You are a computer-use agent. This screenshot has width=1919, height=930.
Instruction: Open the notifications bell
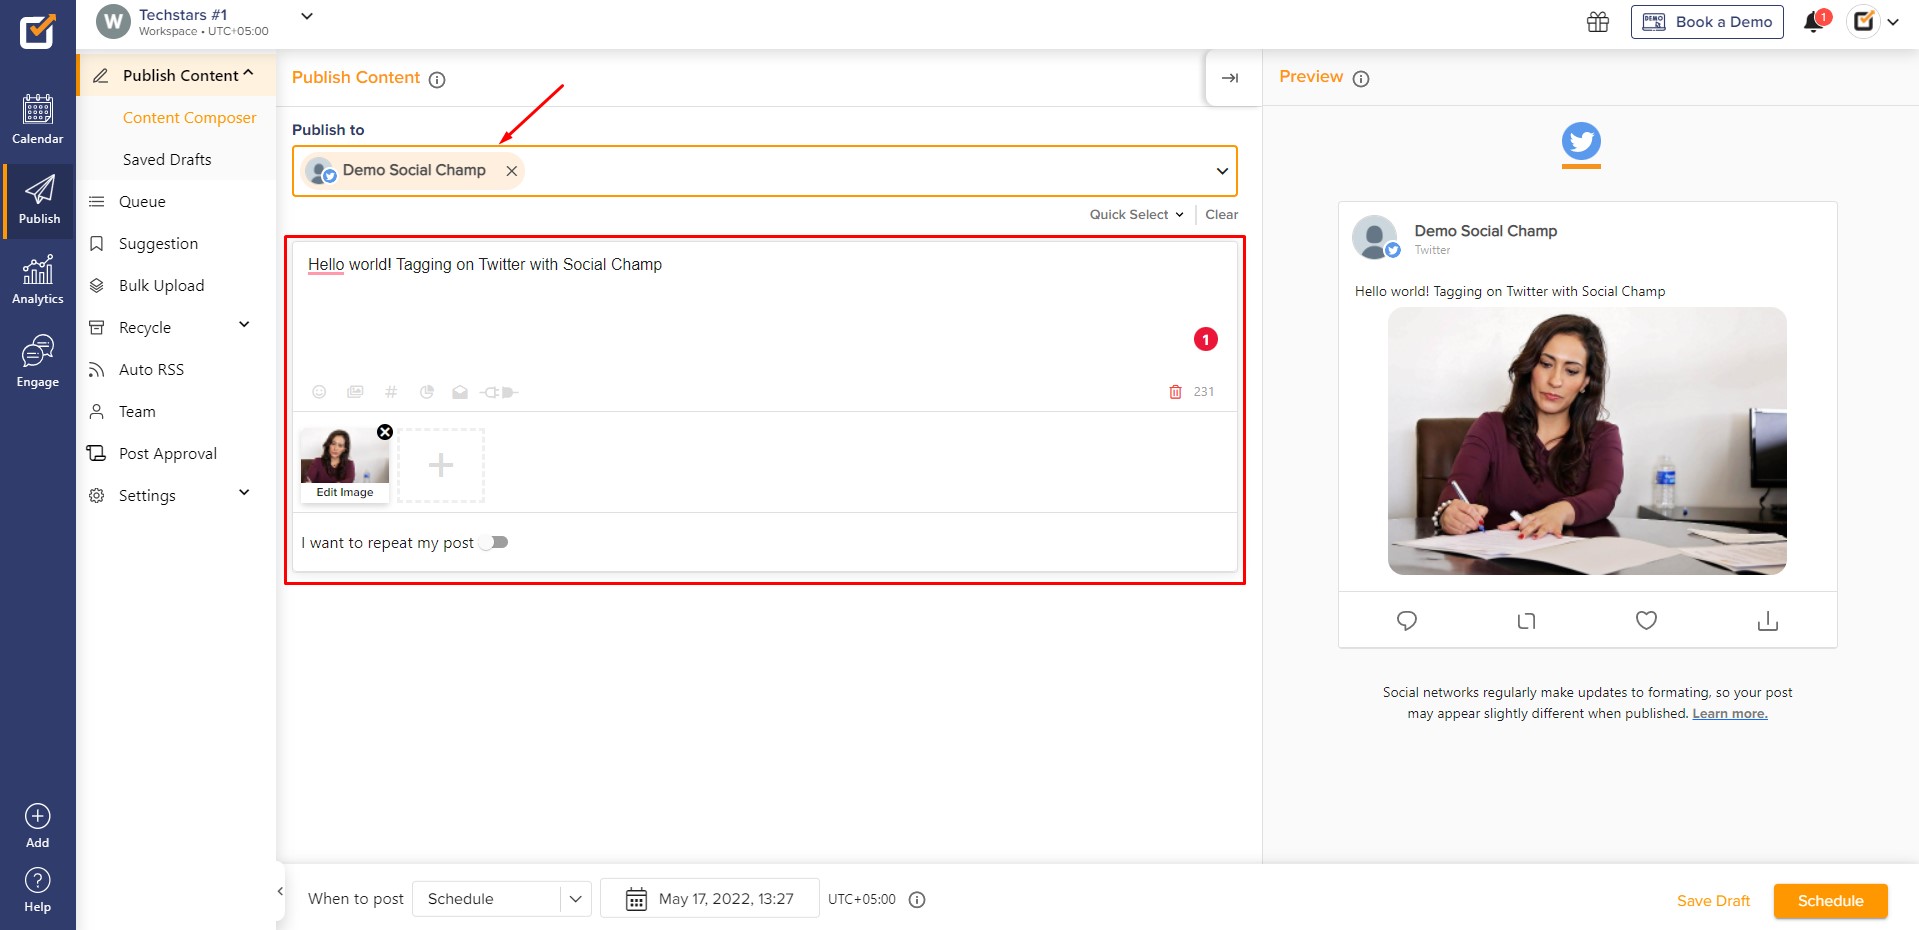tap(1814, 22)
